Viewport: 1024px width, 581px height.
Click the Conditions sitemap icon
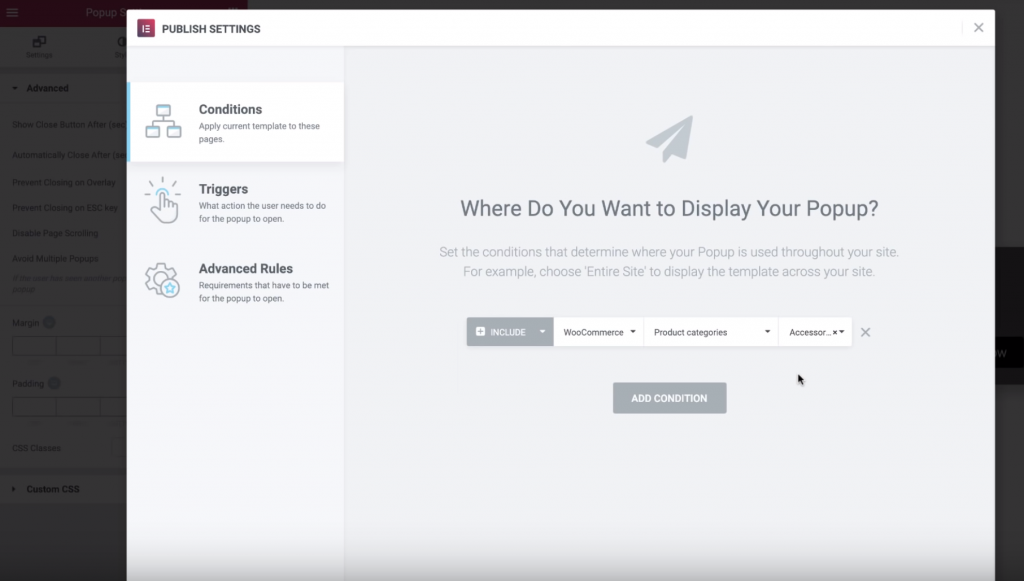click(x=163, y=121)
